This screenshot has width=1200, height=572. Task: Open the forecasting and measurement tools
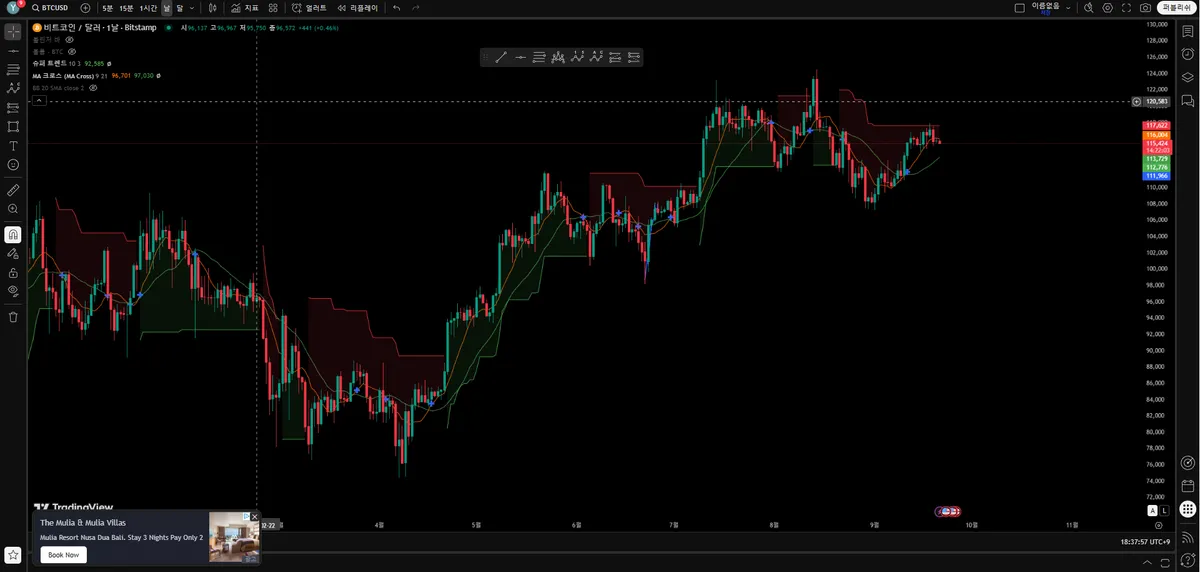pyautogui.click(x=13, y=107)
